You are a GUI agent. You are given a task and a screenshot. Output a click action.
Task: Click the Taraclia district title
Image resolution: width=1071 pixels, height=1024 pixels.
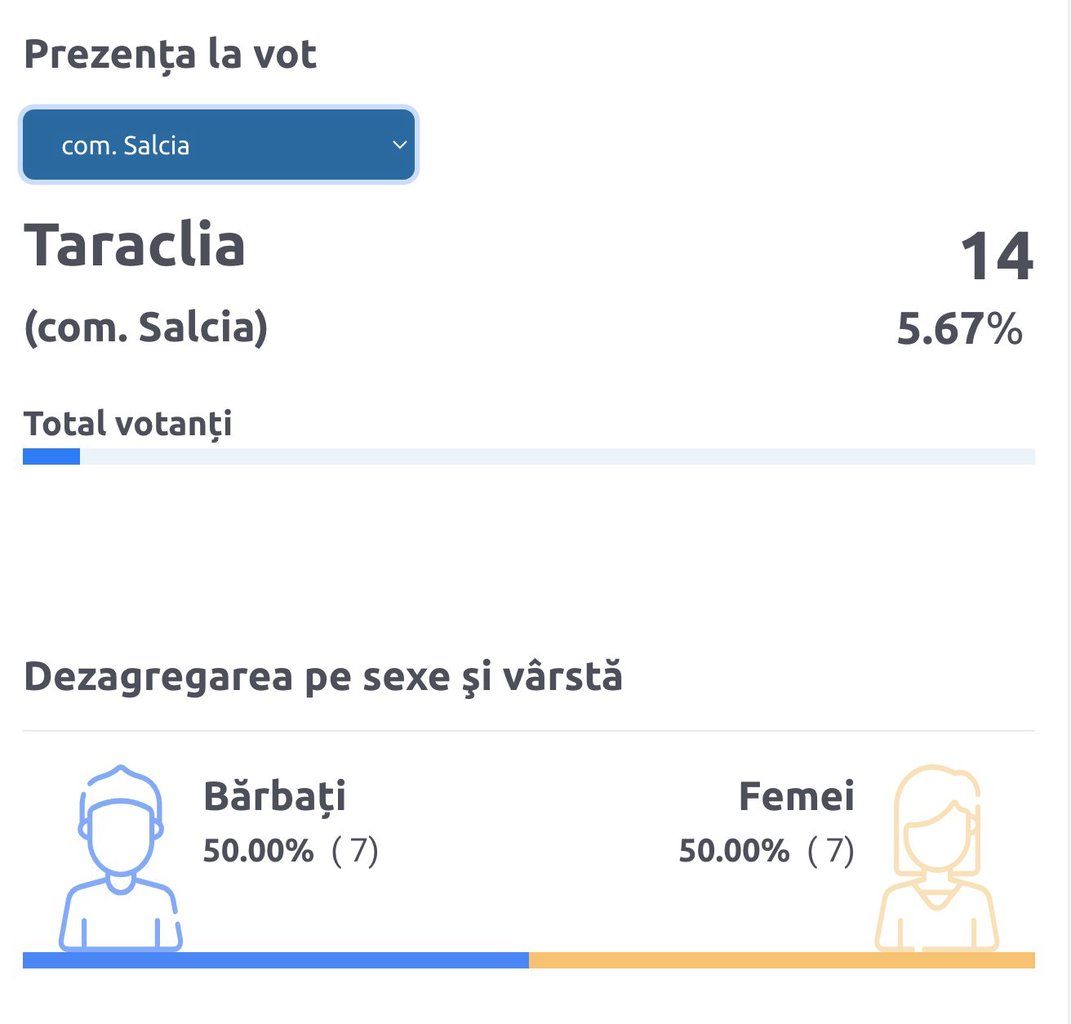coord(135,246)
